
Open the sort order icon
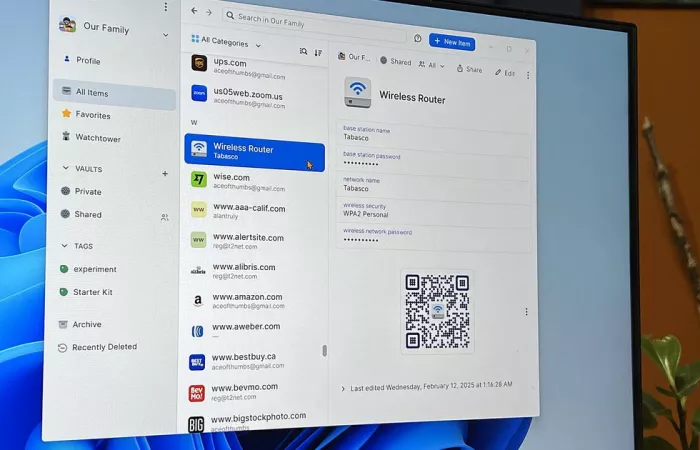click(x=318, y=53)
